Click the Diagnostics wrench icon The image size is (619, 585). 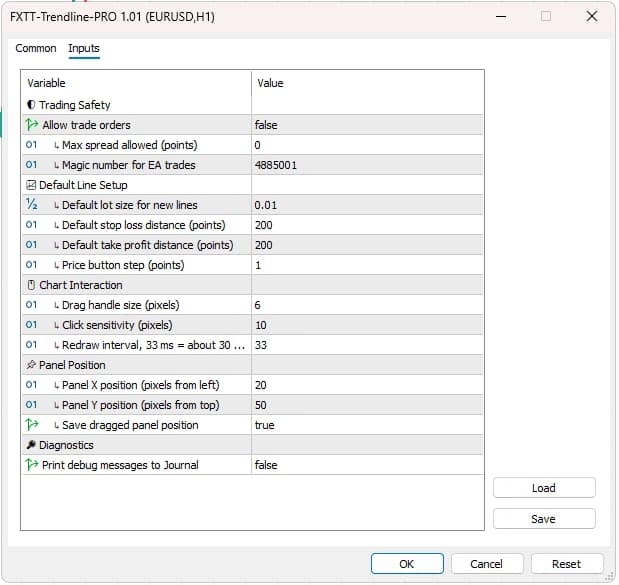click(31, 445)
